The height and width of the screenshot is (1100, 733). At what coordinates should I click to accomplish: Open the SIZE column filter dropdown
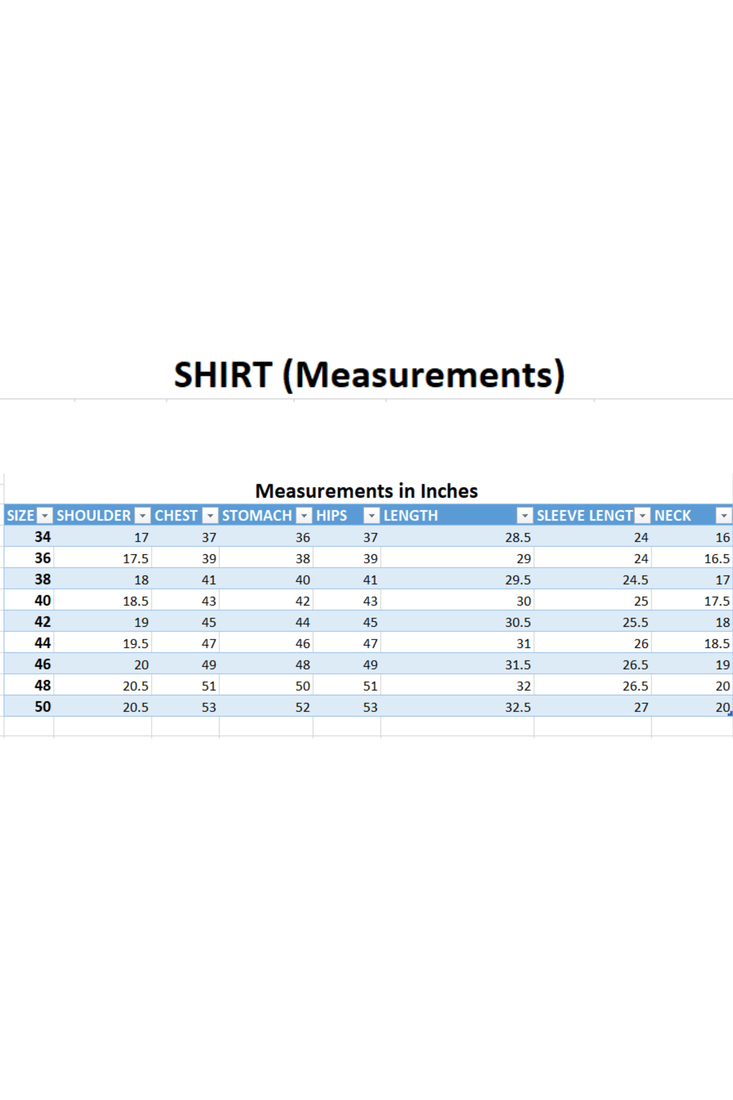tap(44, 516)
